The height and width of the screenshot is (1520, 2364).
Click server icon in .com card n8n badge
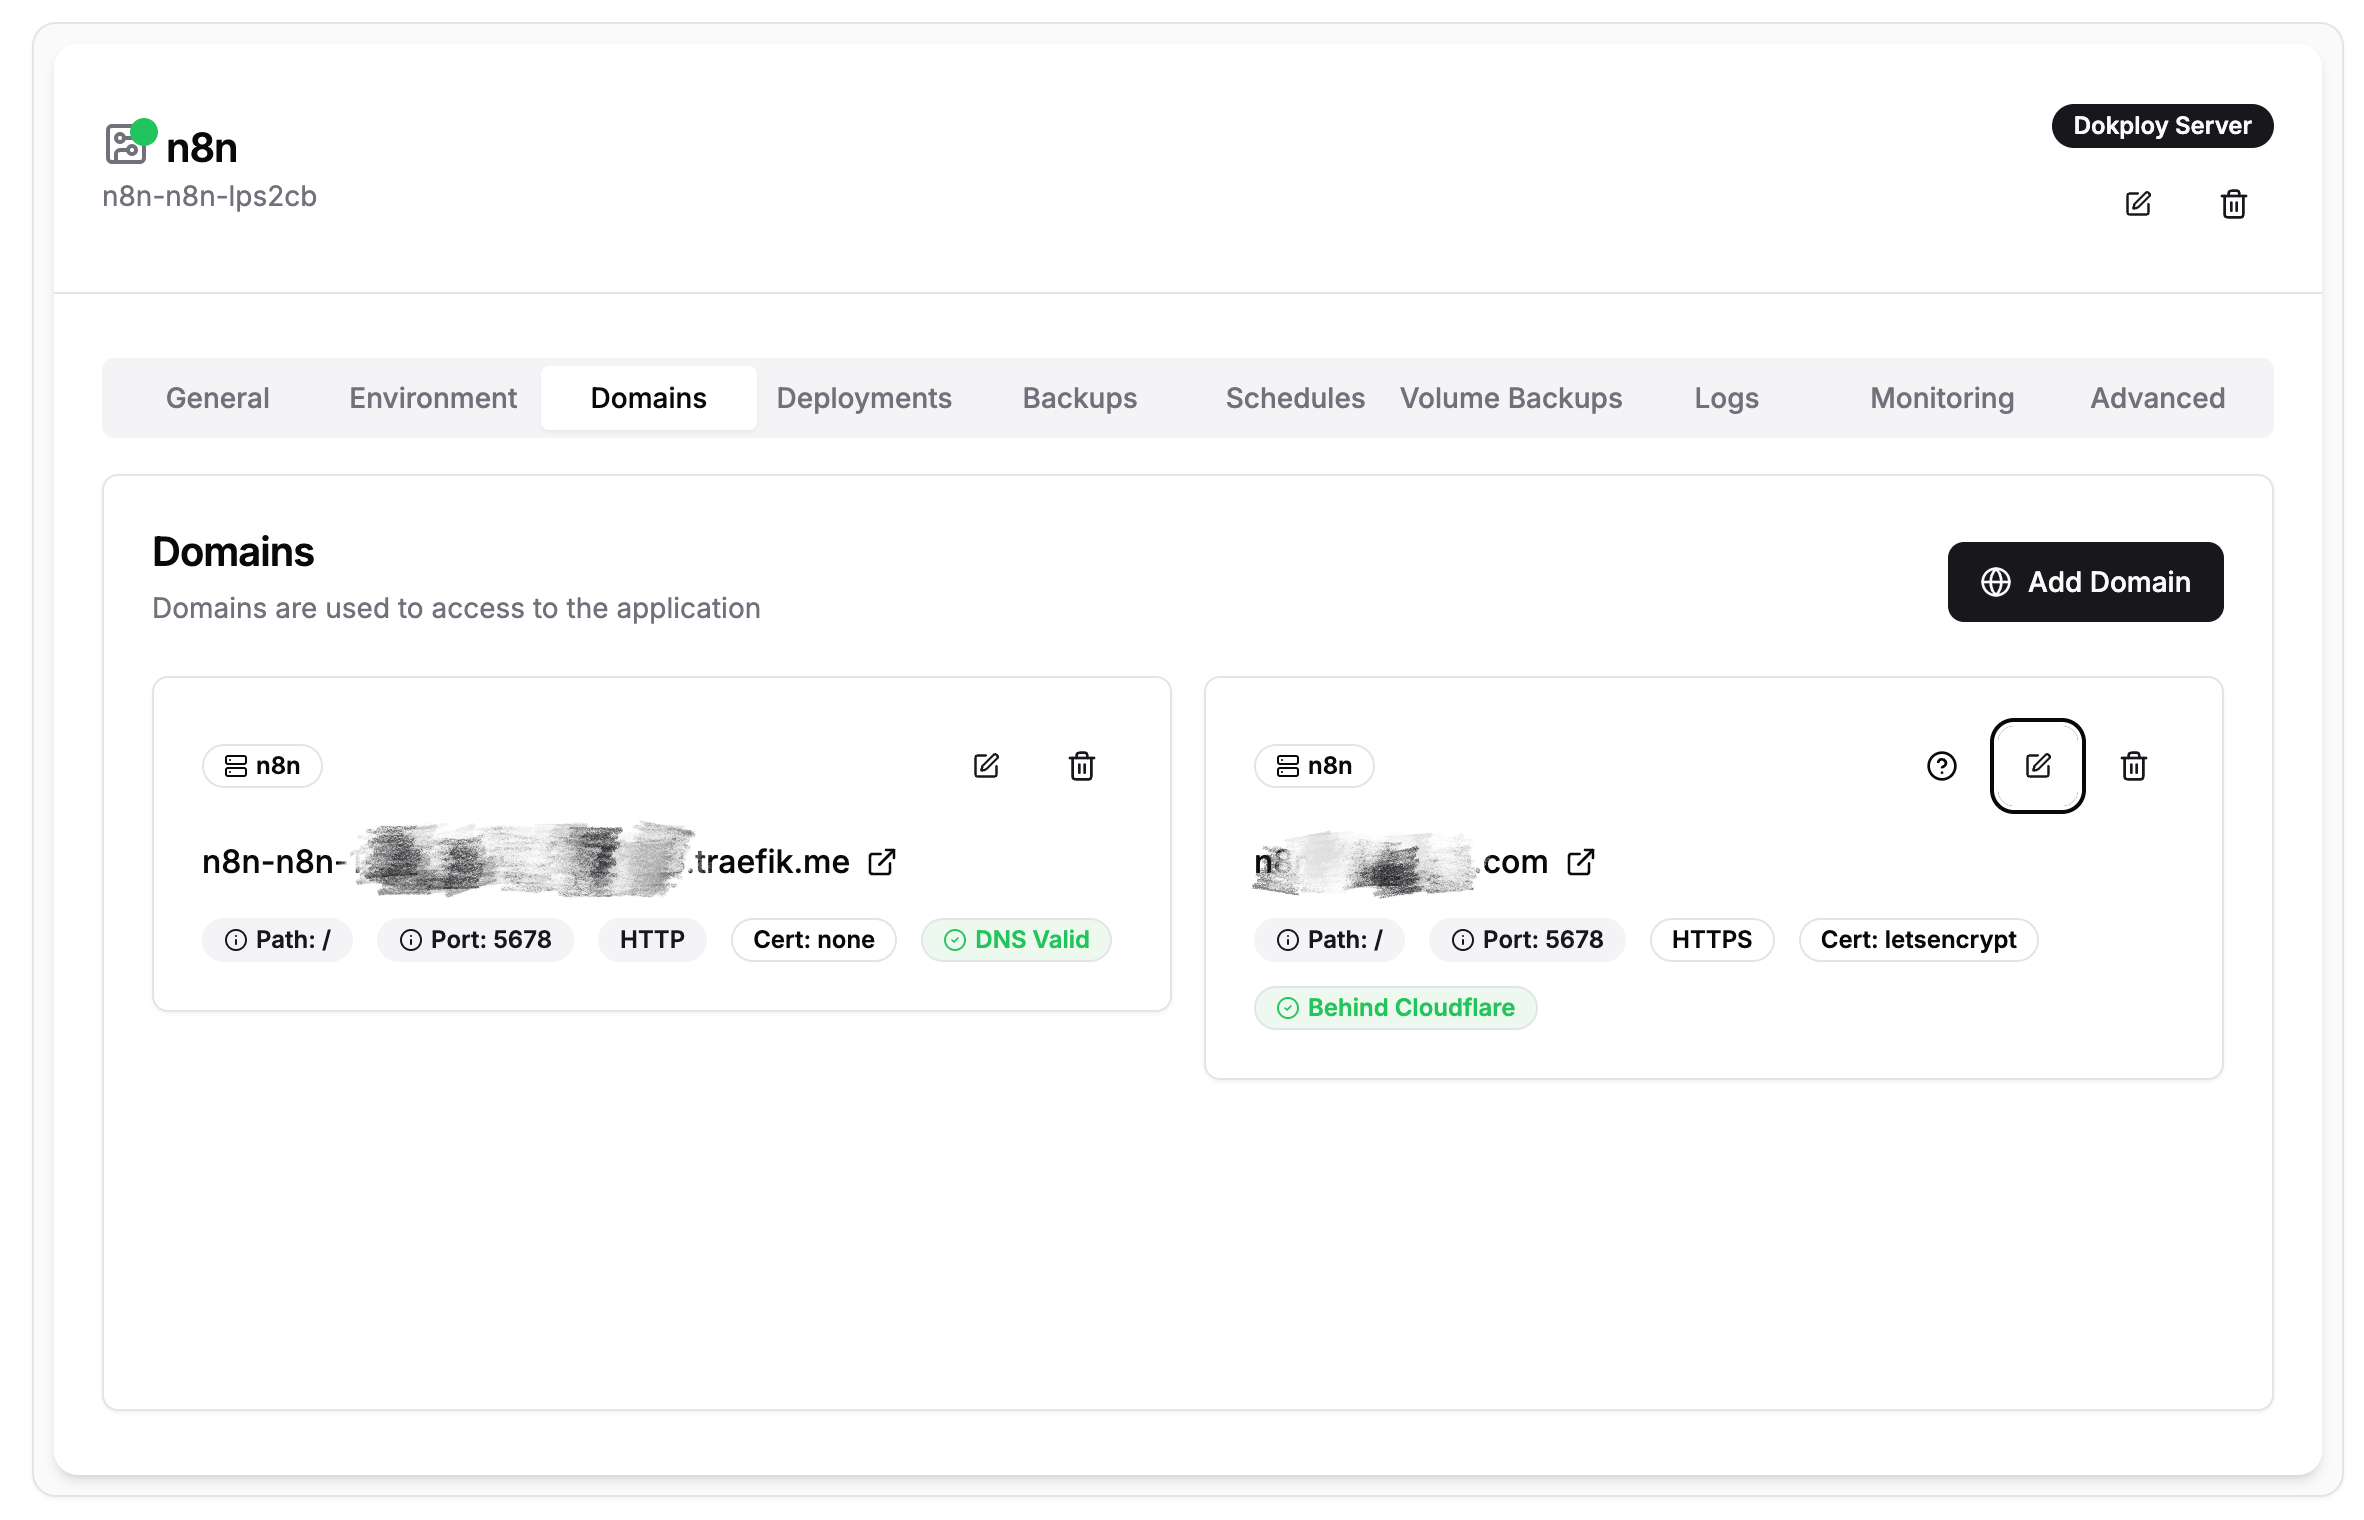(1288, 766)
